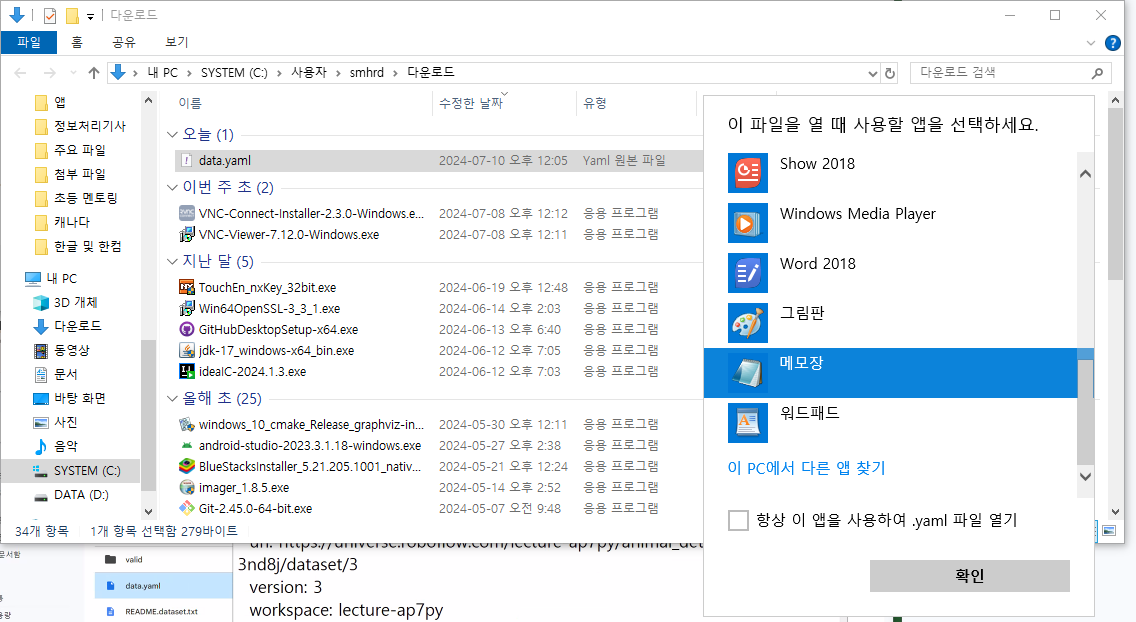Navigate to 내 PC in the address path
This screenshot has width=1136, height=622.
click(x=162, y=72)
